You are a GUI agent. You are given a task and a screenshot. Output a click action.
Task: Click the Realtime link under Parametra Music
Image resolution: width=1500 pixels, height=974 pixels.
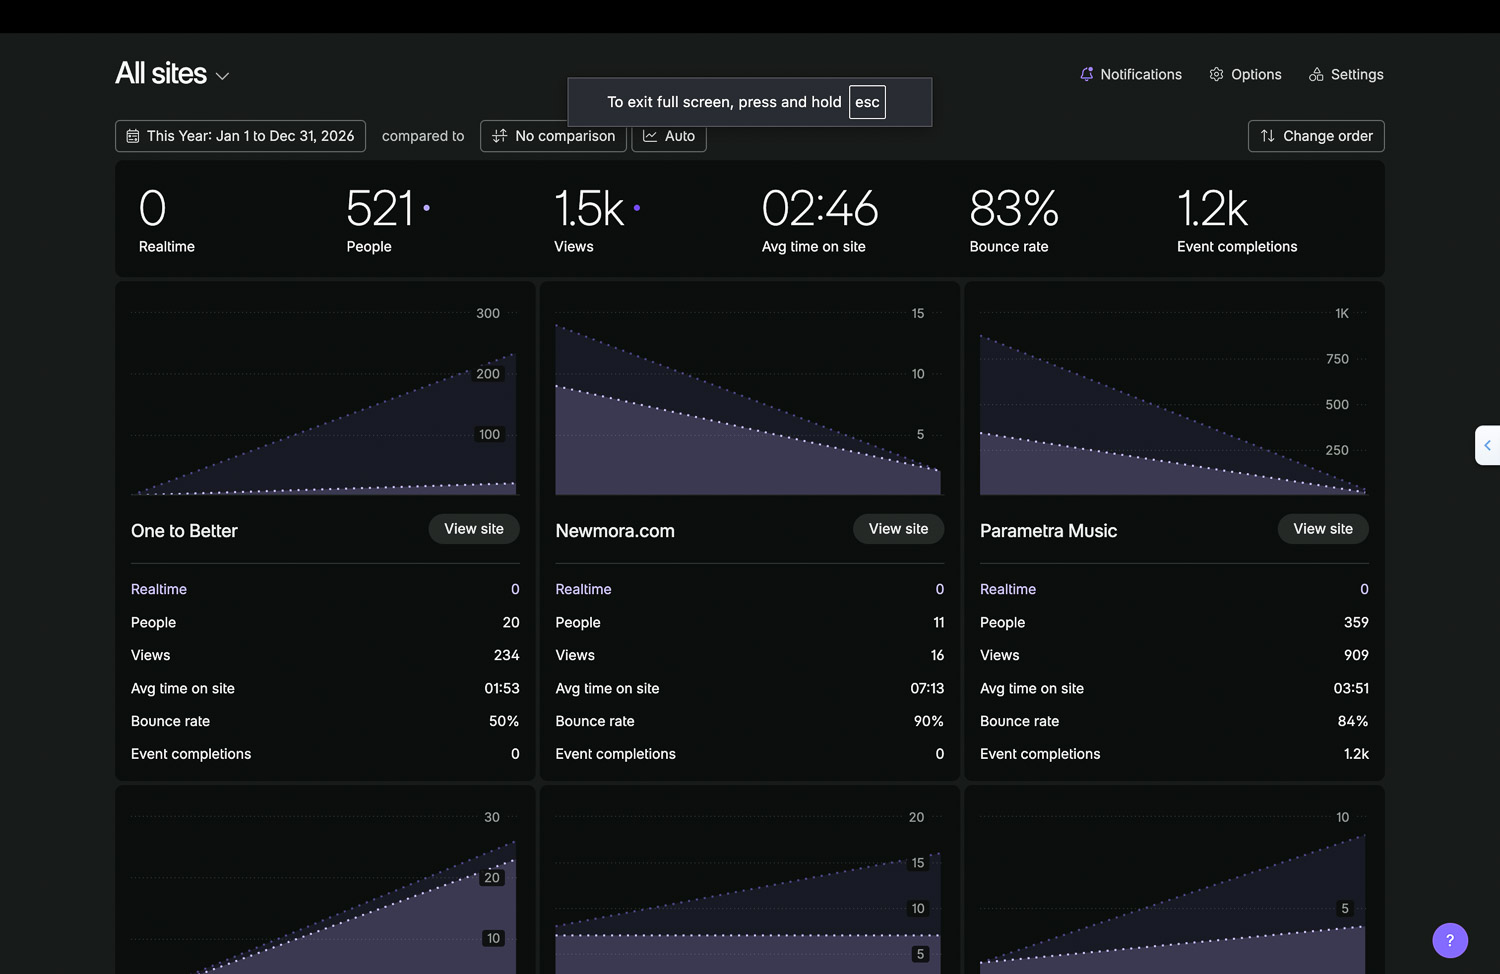tap(1007, 589)
